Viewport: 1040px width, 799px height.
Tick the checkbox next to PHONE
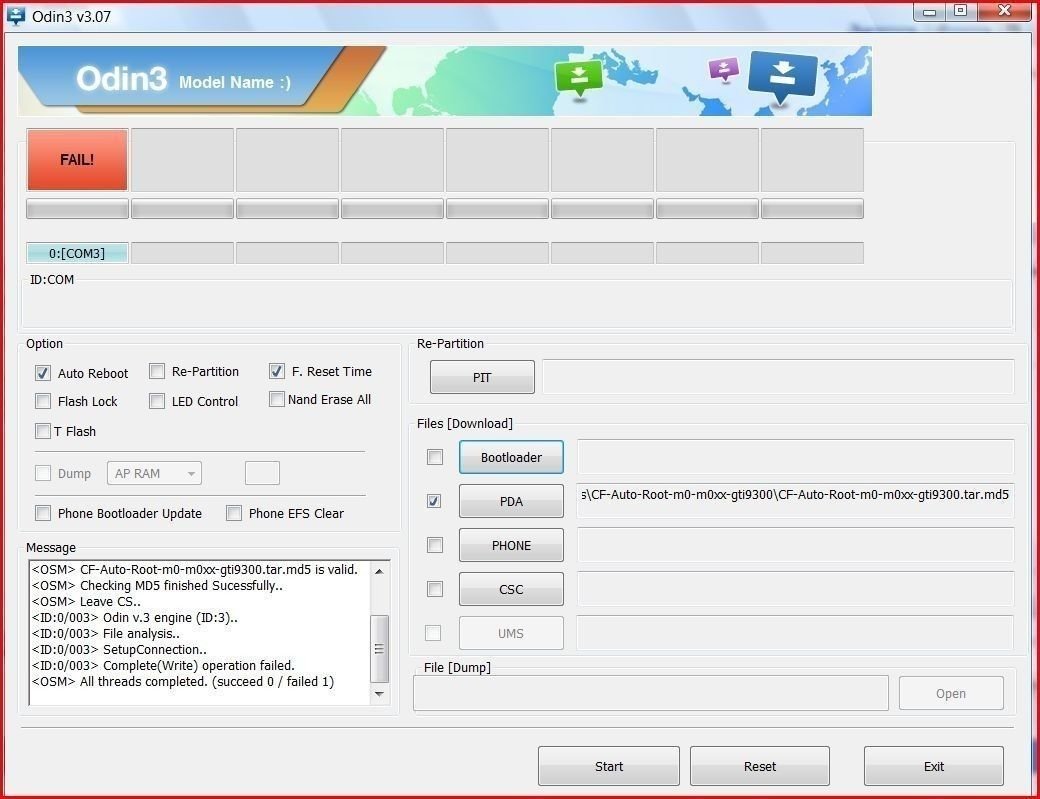(x=435, y=545)
